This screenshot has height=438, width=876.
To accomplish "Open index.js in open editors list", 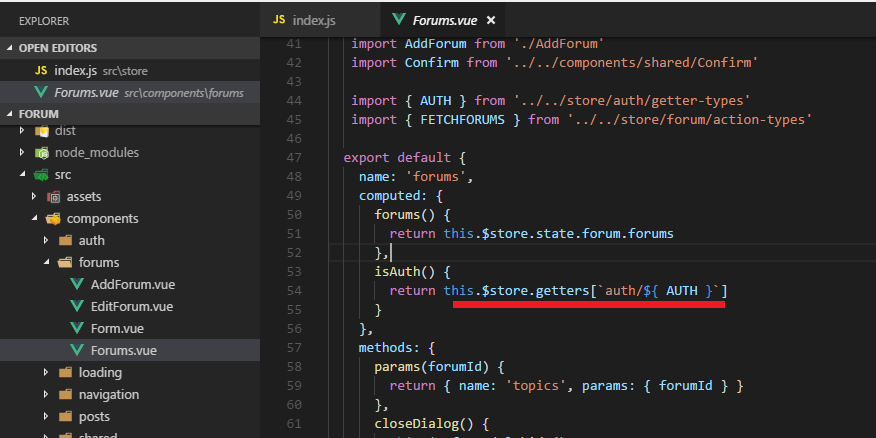I will pos(130,71).
